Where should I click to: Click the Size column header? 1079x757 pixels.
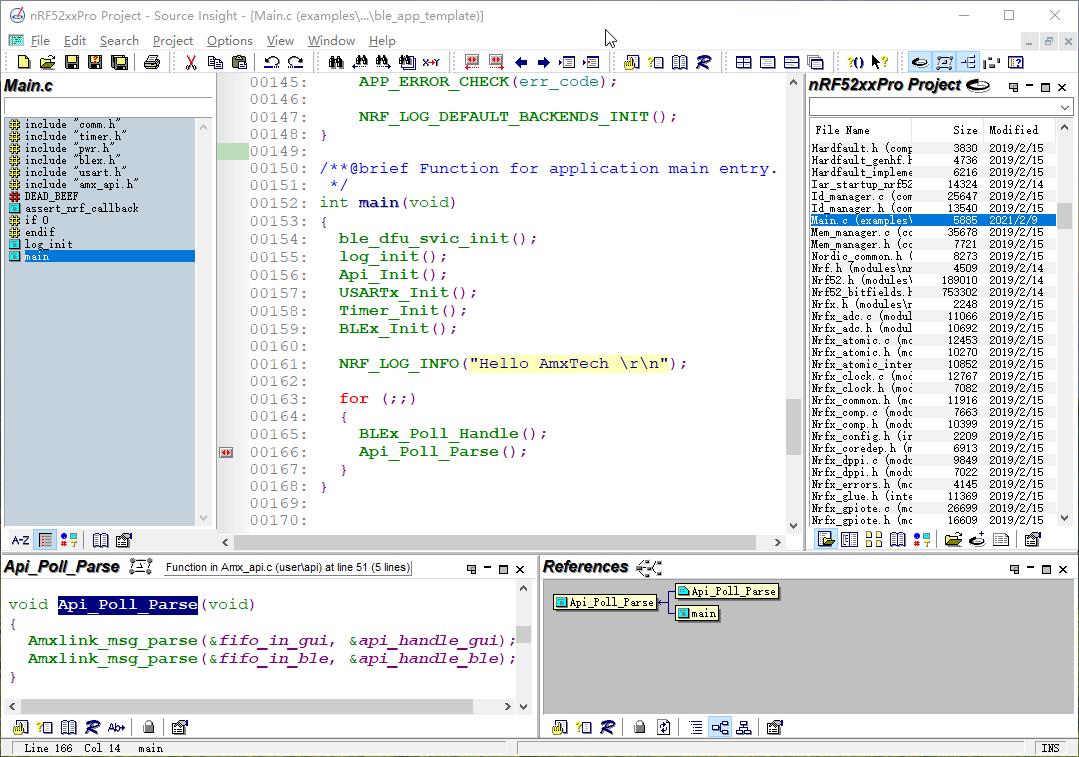(x=964, y=130)
